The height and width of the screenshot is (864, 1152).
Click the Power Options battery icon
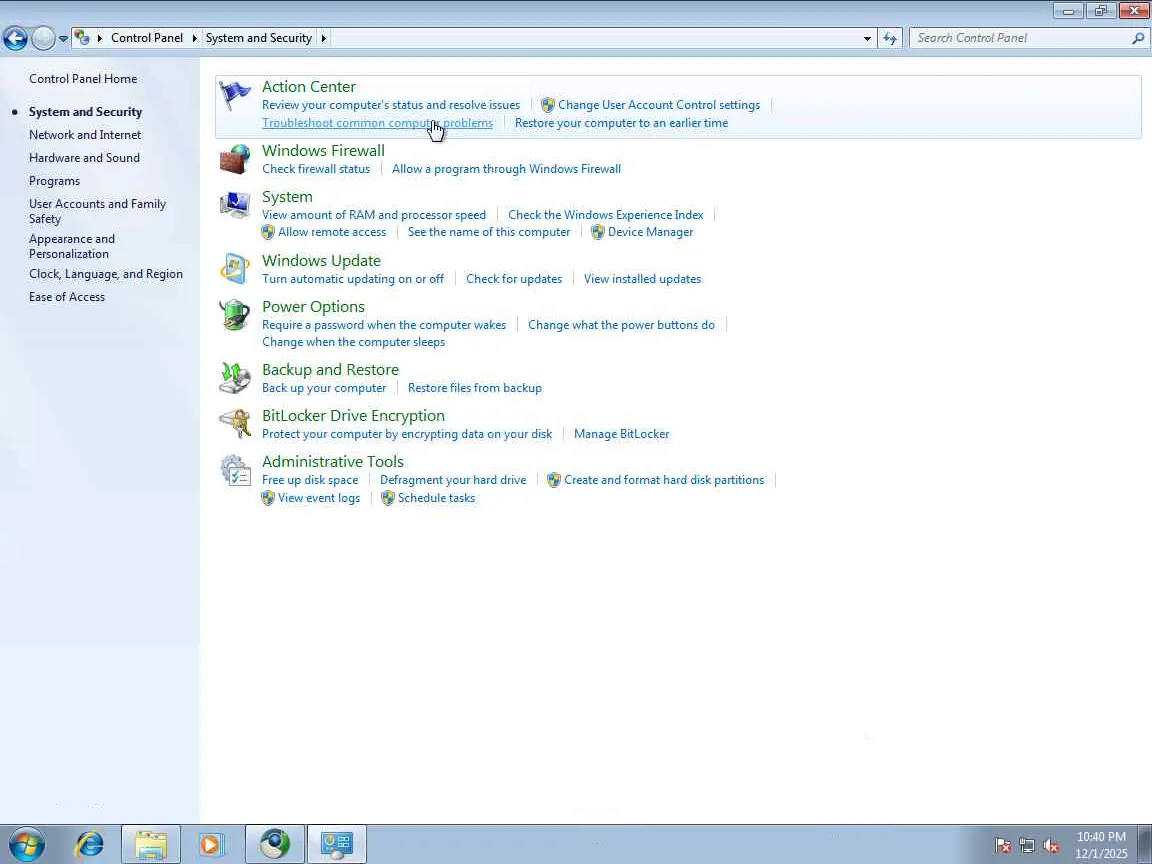(x=235, y=315)
